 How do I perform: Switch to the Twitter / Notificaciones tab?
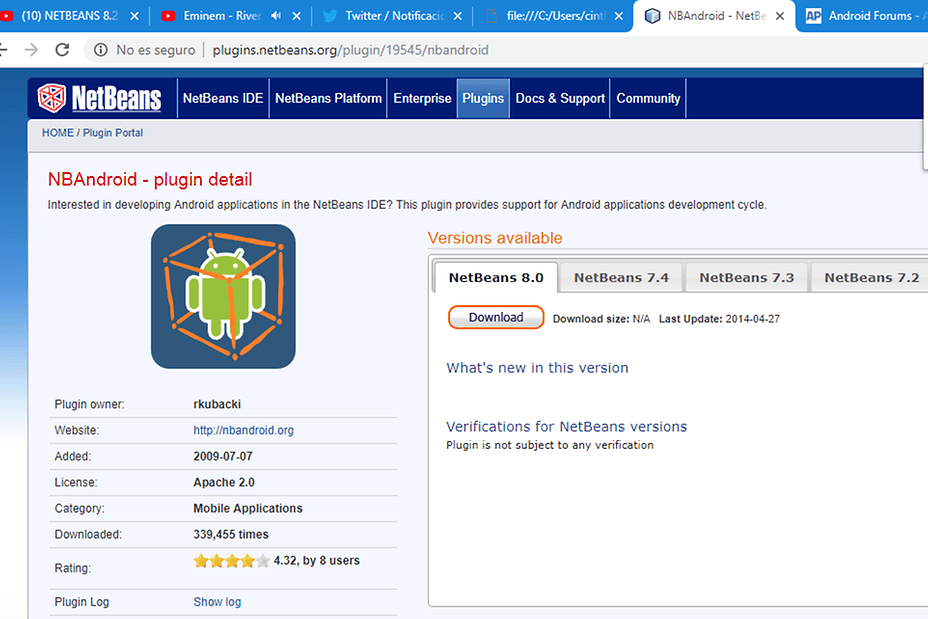pos(394,16)
